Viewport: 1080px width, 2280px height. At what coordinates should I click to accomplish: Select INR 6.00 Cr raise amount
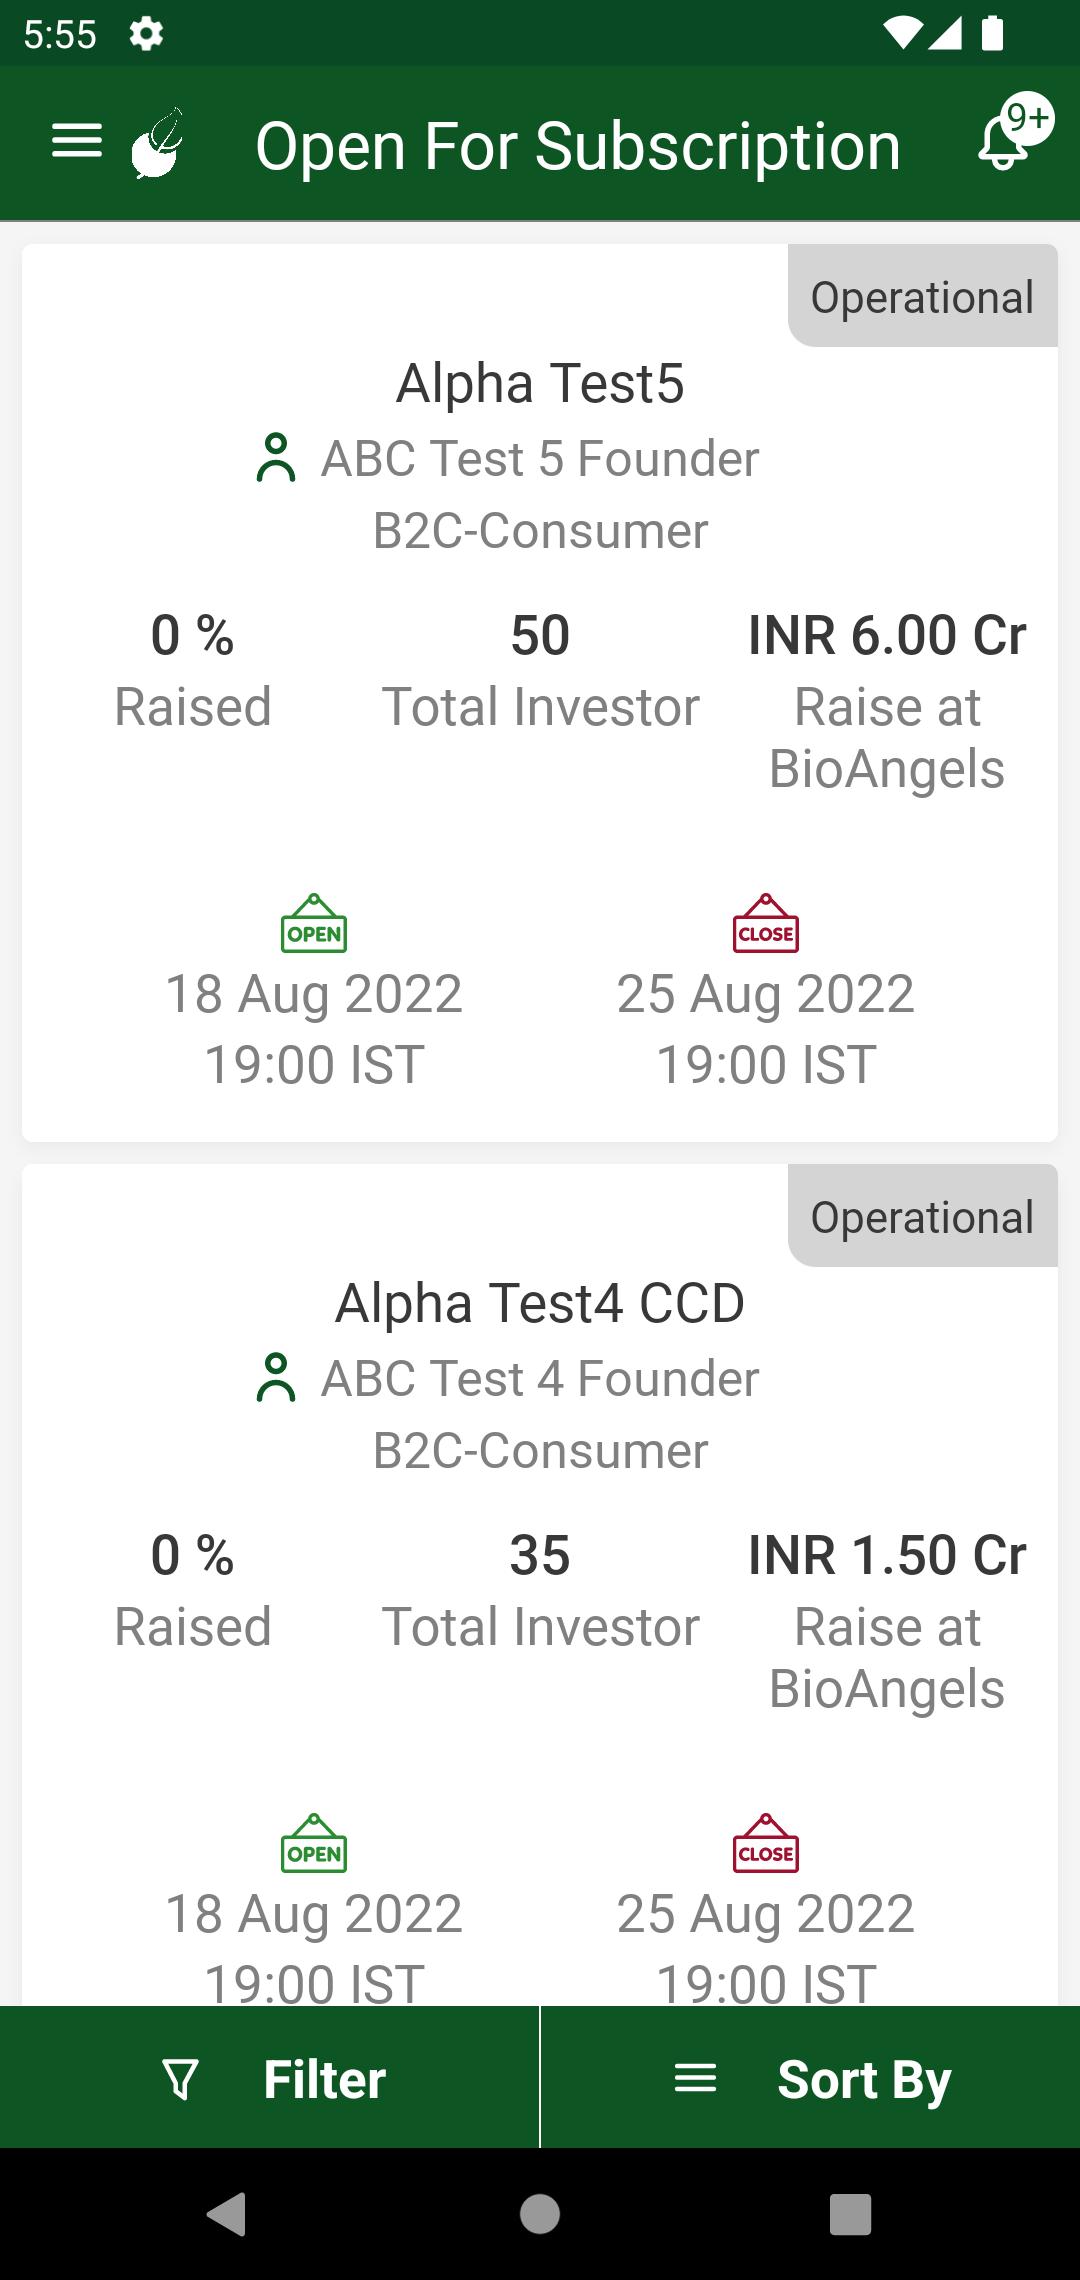[887, 636]
